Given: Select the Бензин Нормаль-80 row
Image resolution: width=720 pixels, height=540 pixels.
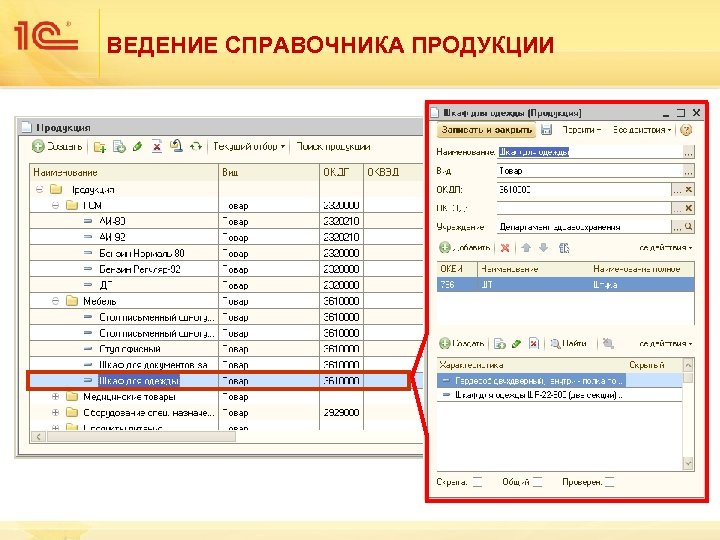Looking at the screenshot, I should point(226,253).
